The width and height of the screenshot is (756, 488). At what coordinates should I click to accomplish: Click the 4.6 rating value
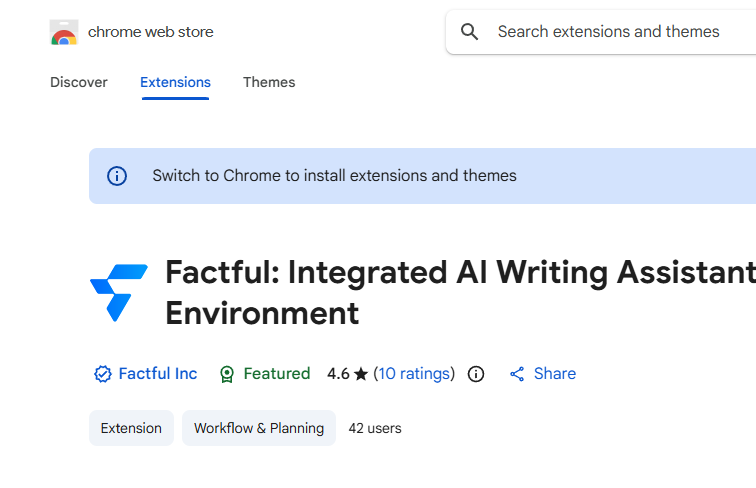[x=338, y=374]
